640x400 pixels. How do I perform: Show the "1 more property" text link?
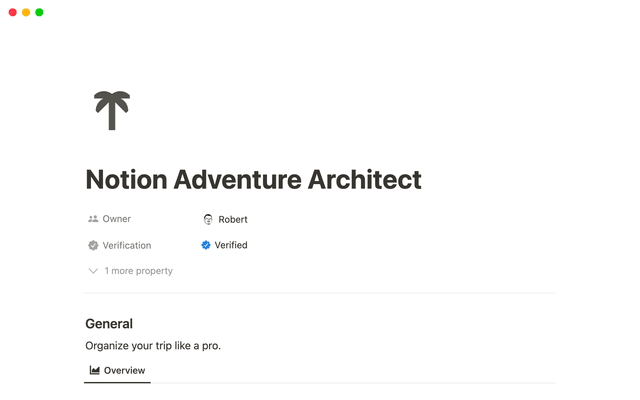(138, 271)
